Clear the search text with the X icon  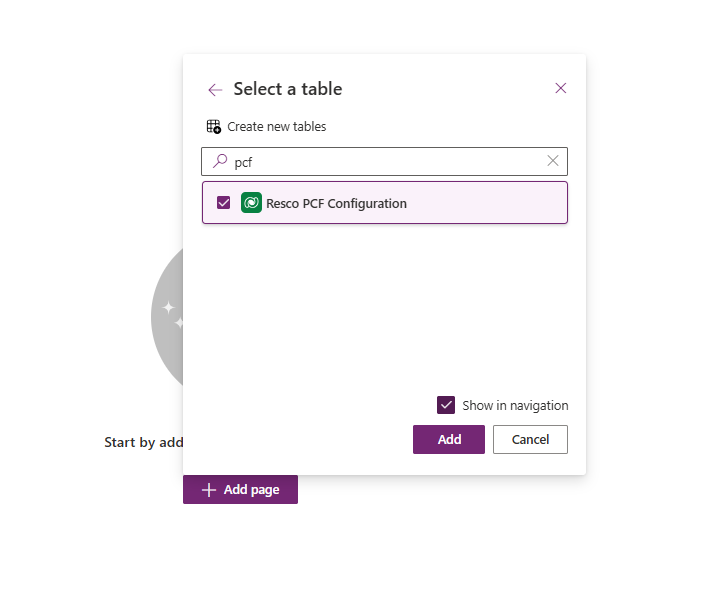tap(553, 161)
